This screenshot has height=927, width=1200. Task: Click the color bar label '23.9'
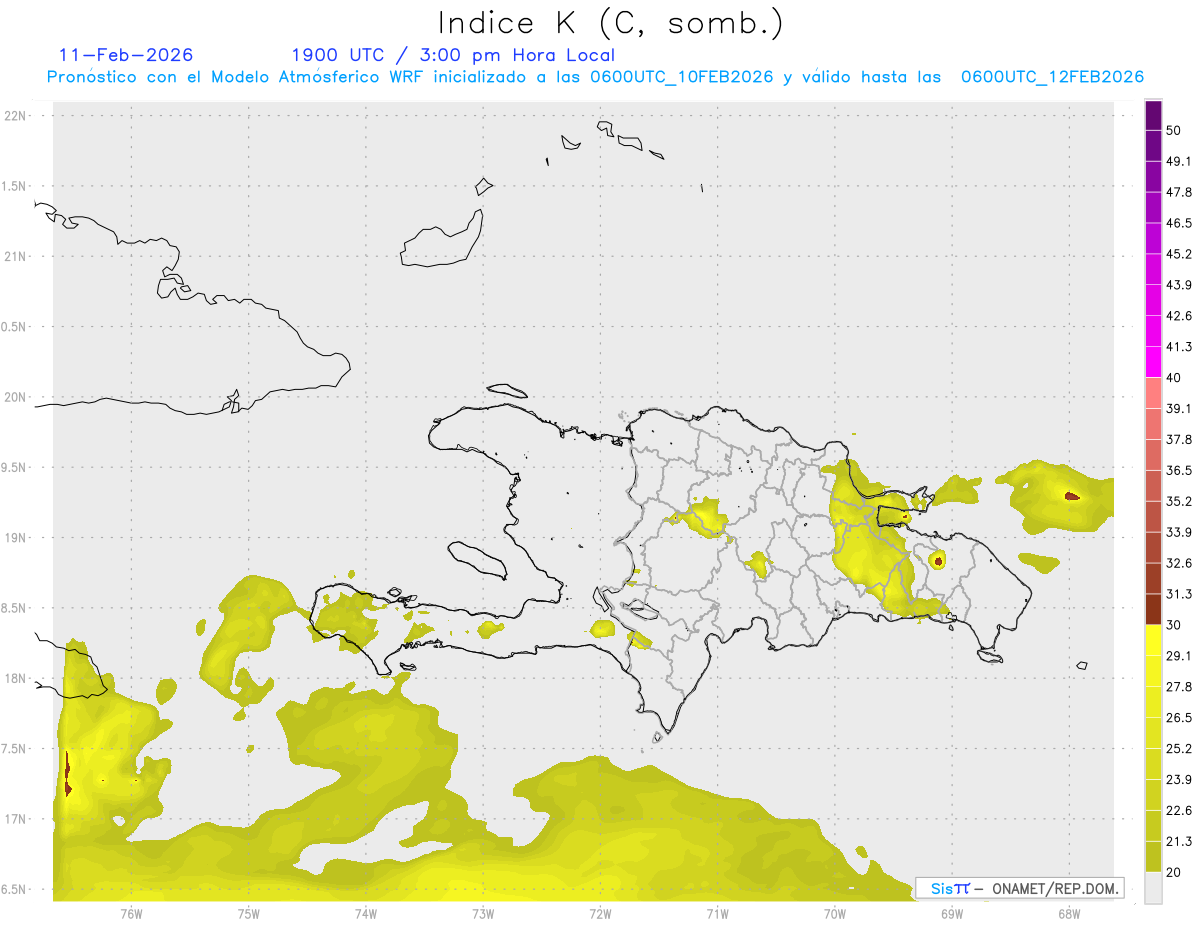click(x=1179, y=779)
